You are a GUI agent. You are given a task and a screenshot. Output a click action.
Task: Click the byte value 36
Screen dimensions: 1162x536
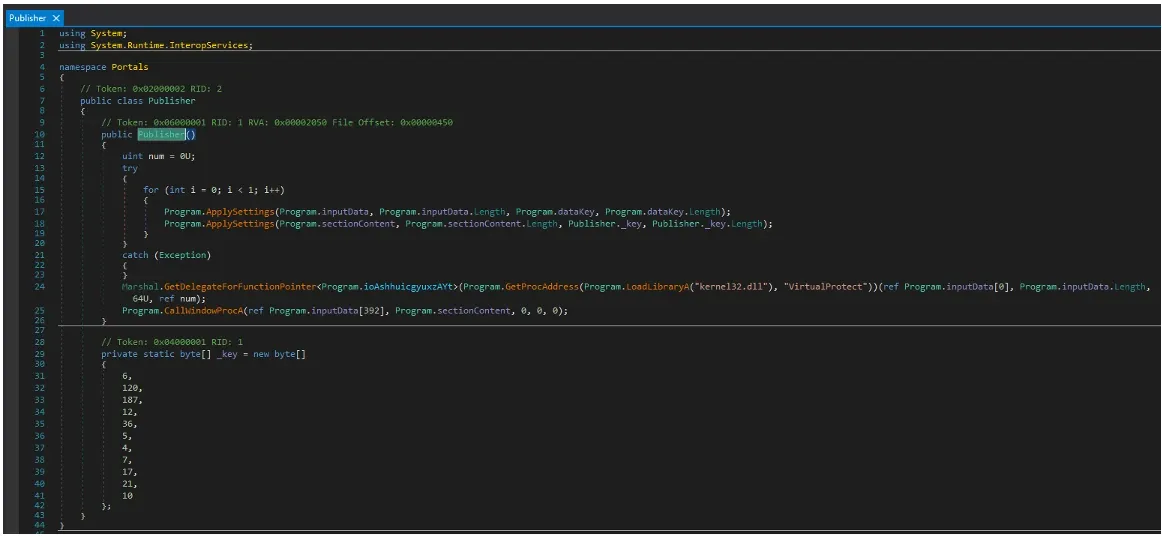pyautogui.click(x=127, y=426)
